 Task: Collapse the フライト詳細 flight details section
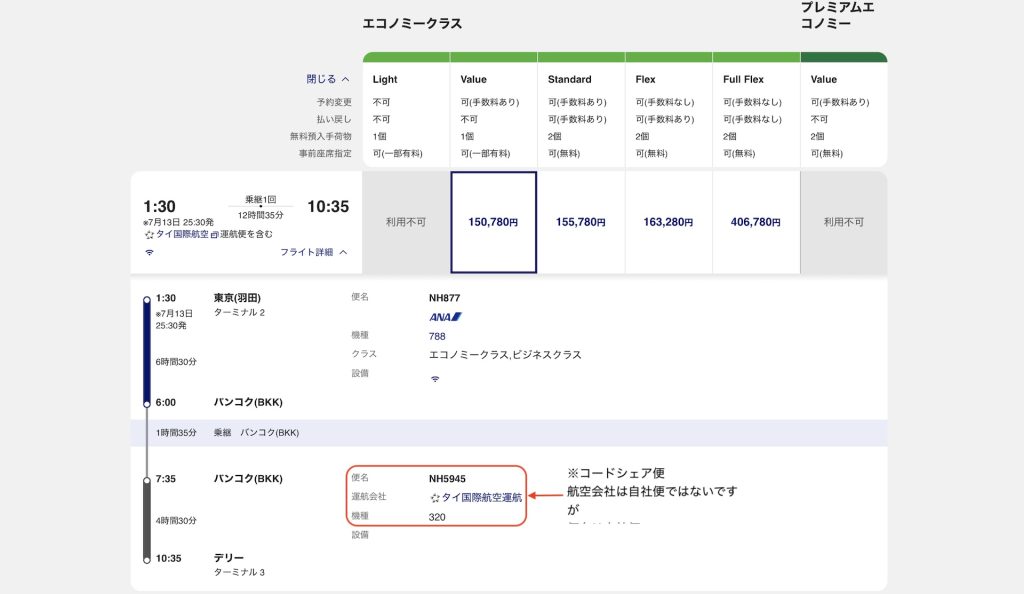(314, 253)
